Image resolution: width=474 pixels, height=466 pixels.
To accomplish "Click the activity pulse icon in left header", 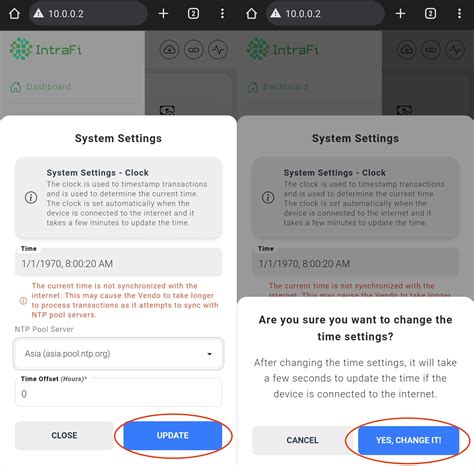I will pyautogui.click(x=218, y=50).
